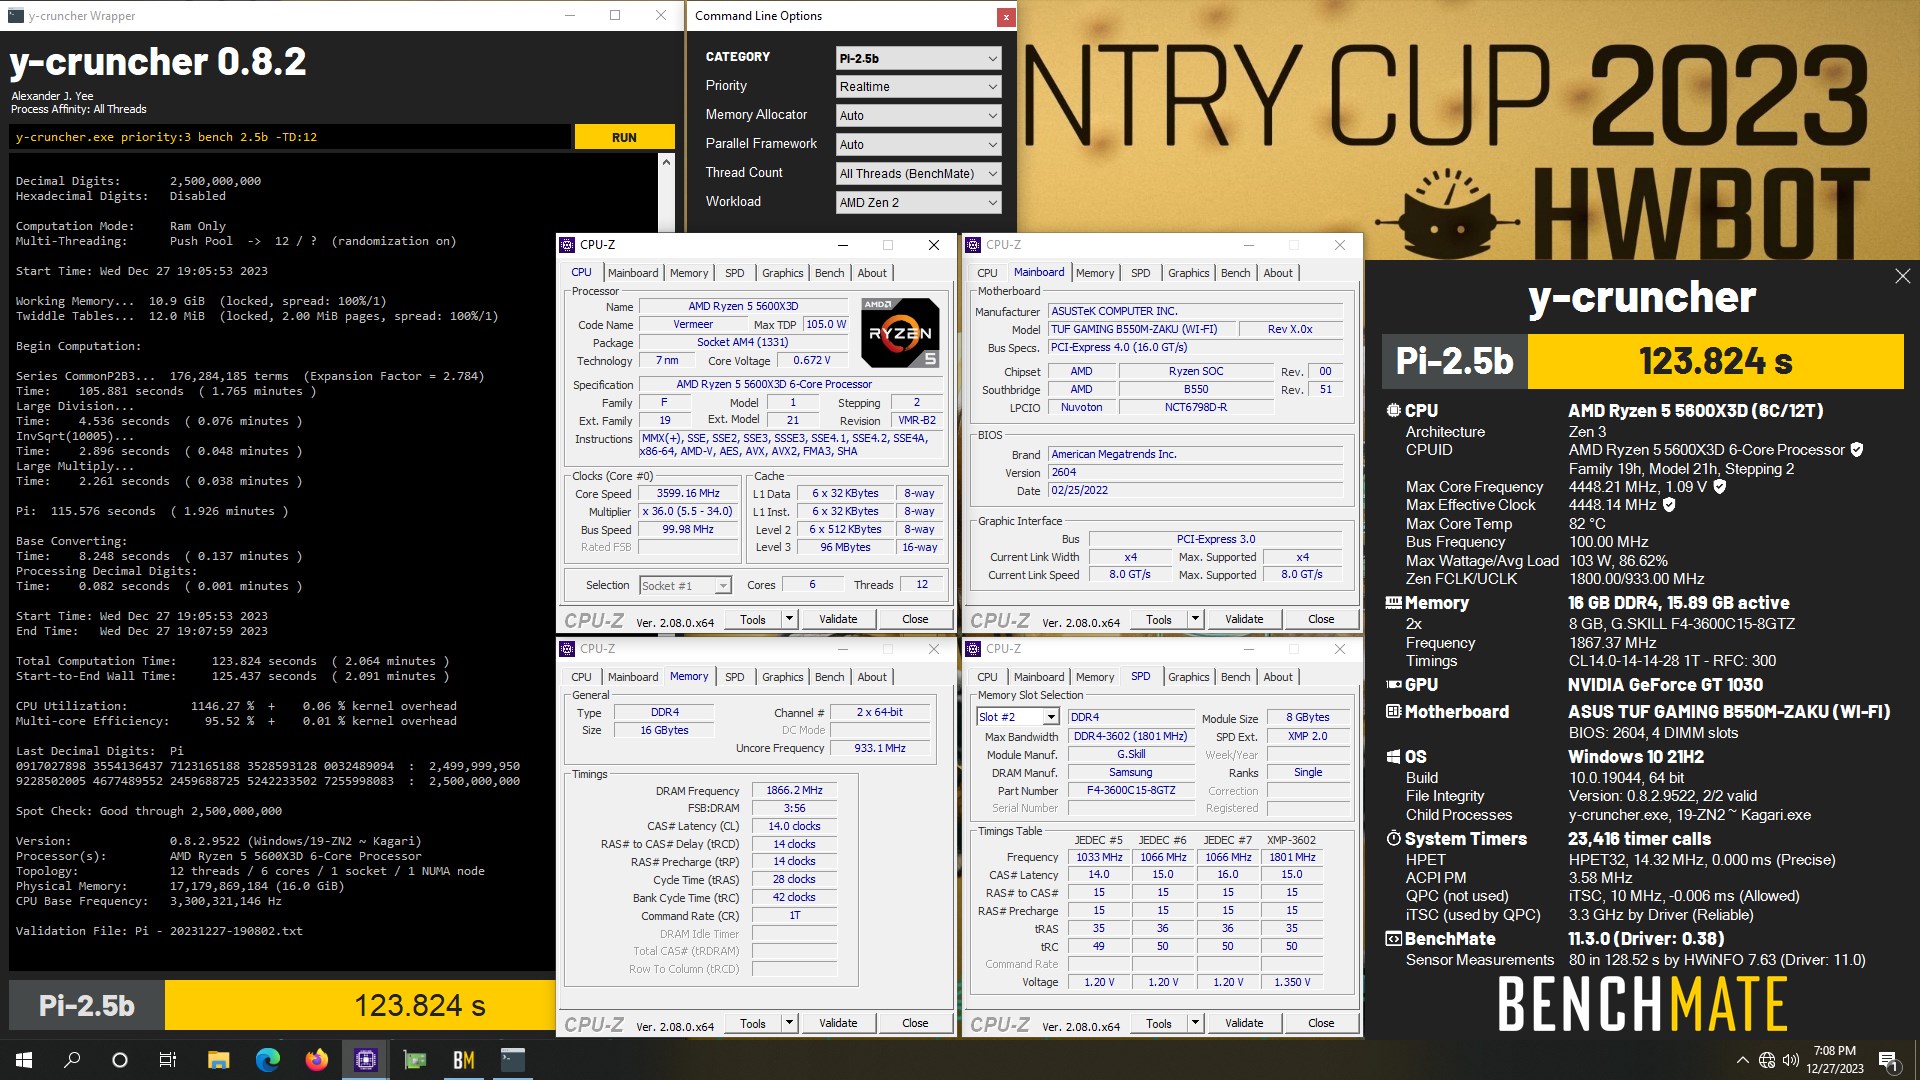1920x1080 pixels.
Task: Close the BenchMate y-cruncher result panel
Action: [x=1902, y=276]
